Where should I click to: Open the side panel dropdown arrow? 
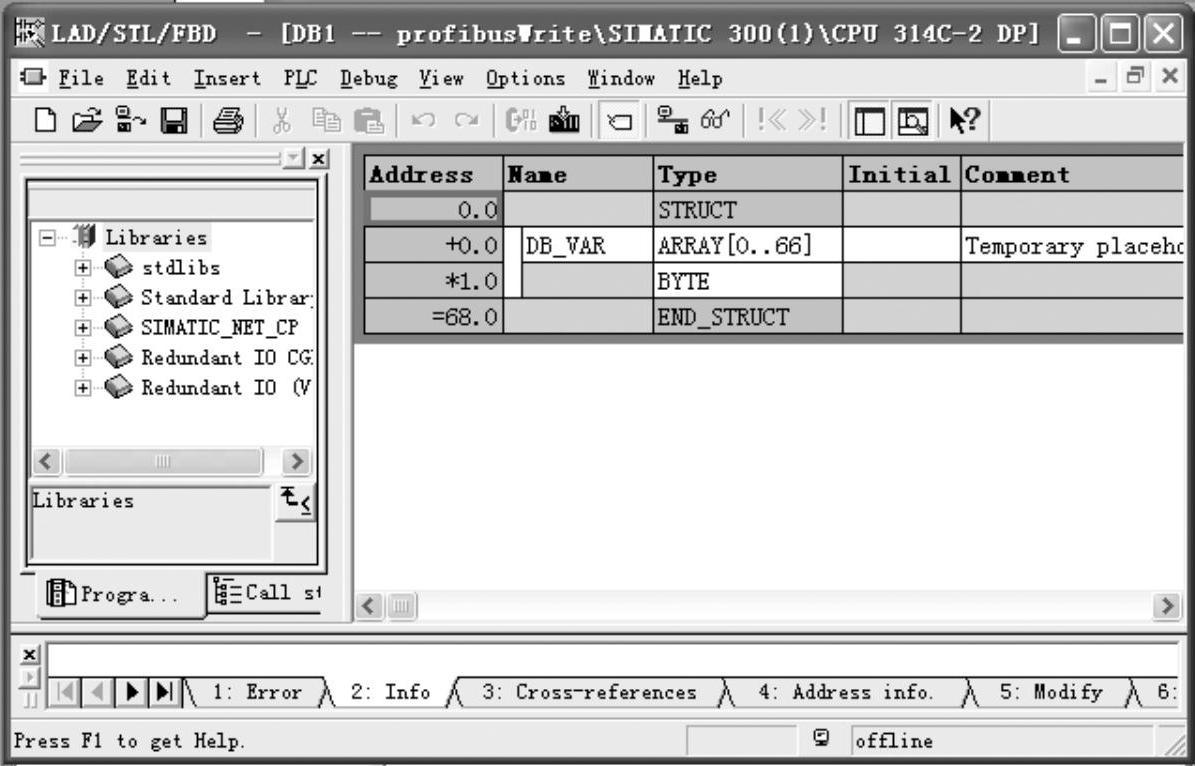click(x=293, y=159)
